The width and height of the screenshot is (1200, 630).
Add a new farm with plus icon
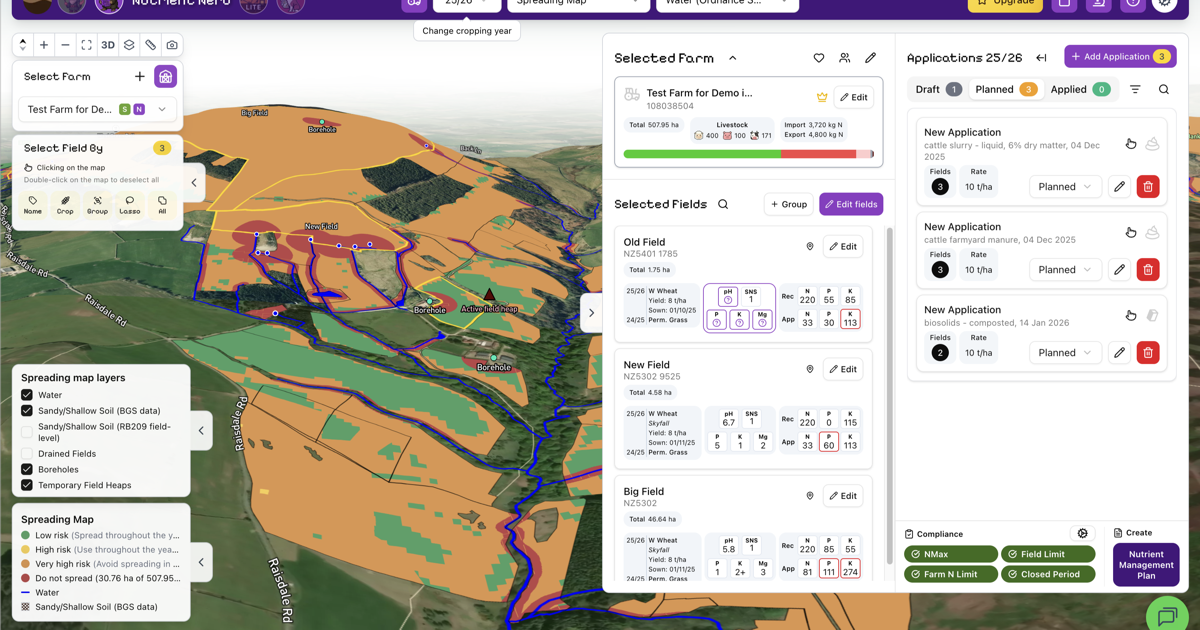pos(139,76)
